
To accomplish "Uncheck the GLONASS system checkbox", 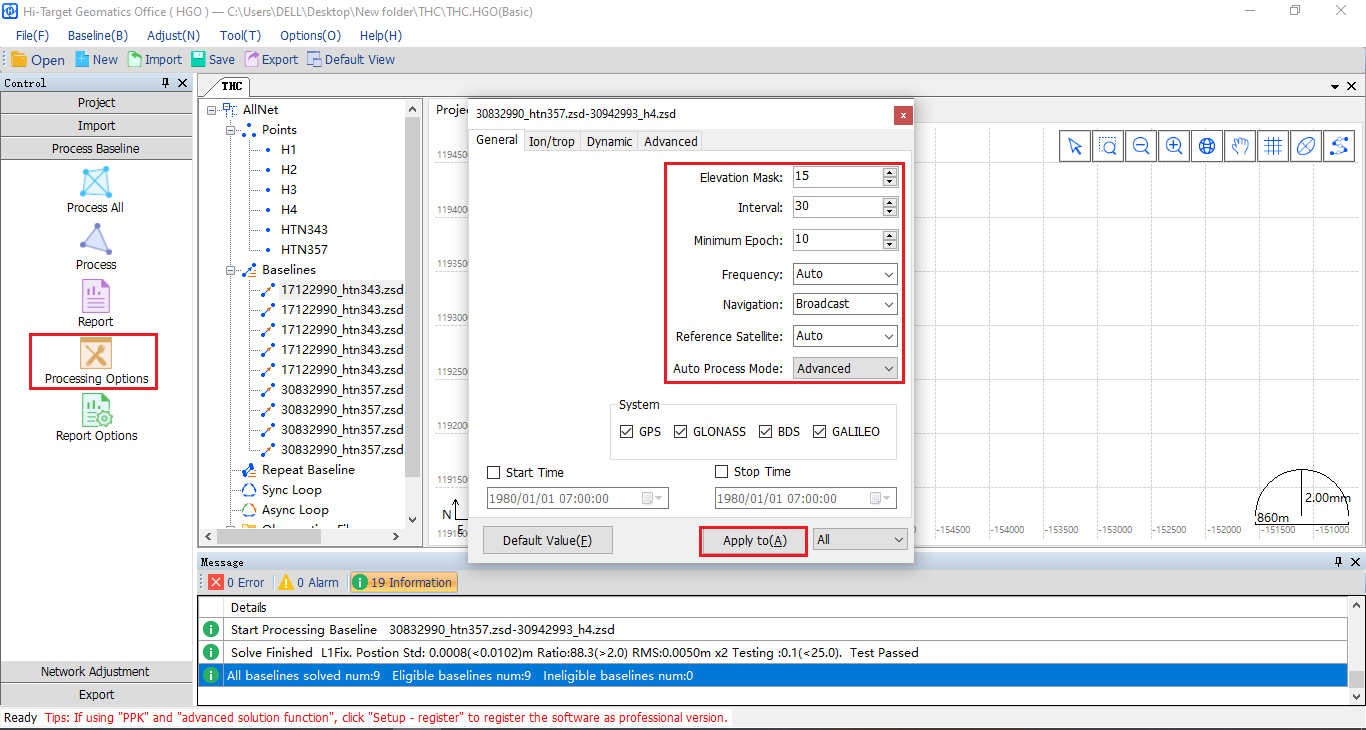I will (x=681, y=432).
